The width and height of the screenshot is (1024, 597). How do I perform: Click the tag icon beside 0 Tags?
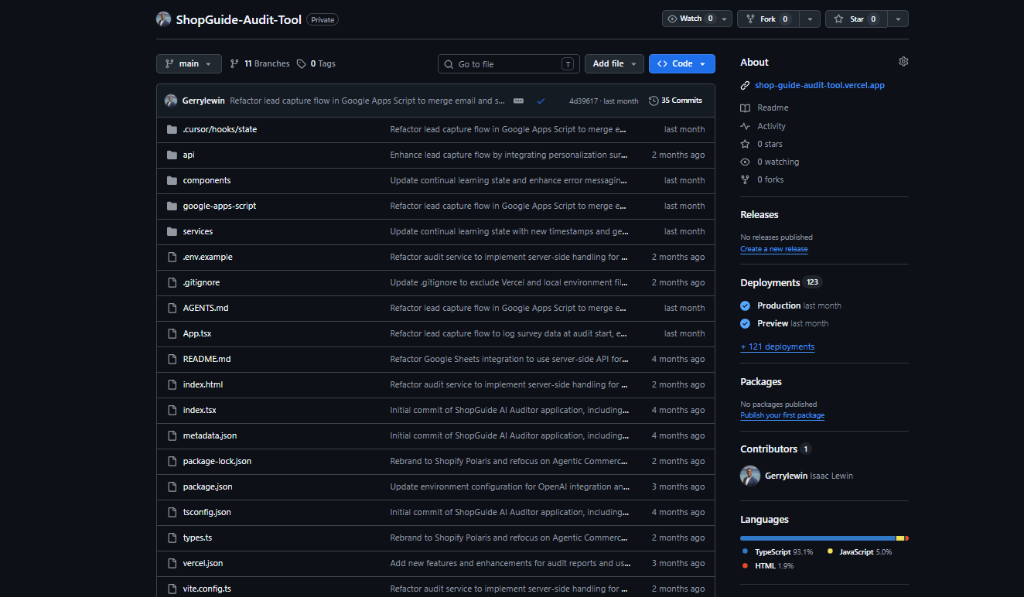[301, 63]
